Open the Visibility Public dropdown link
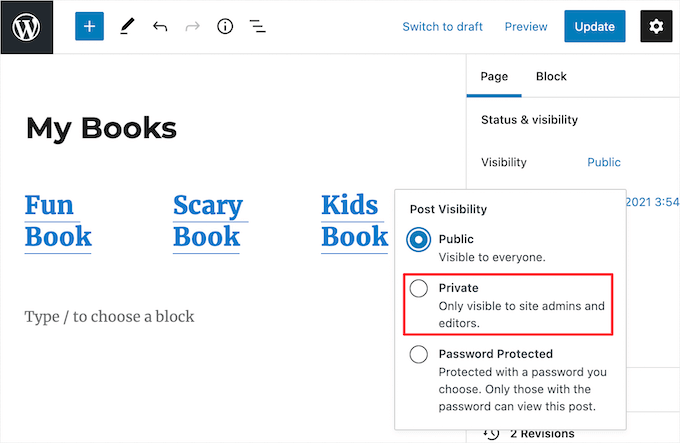Screen dimensions: 680x443 pyautogui.click(x=604, y=162)
